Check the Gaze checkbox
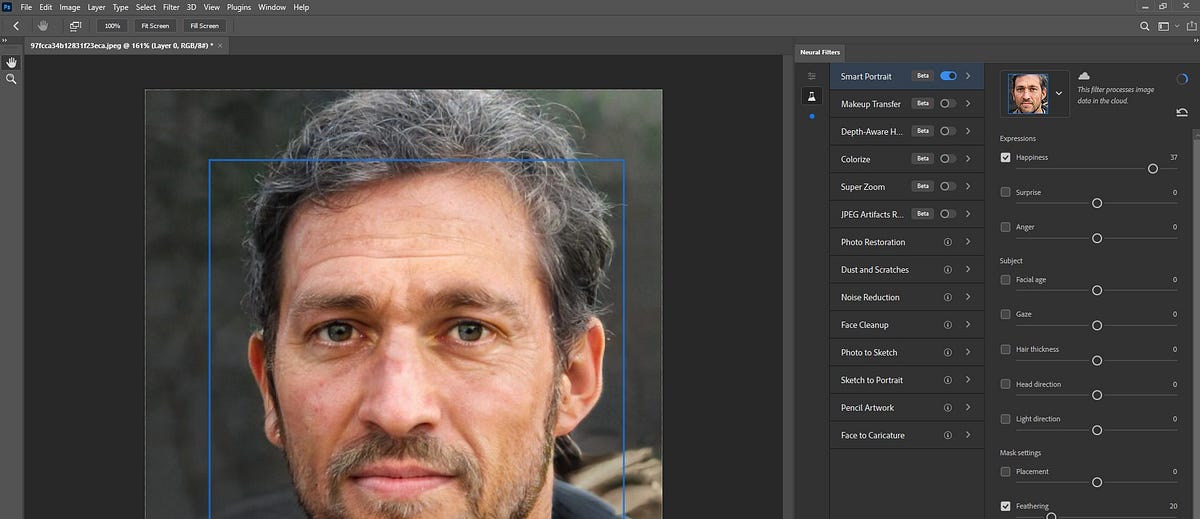This screenshot has width=1200, height=519. click(1005, 314)
